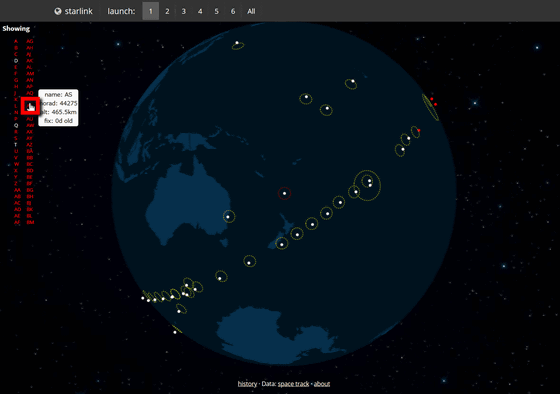Toggle satellite D in the Showing list

(x=16, y=61)
